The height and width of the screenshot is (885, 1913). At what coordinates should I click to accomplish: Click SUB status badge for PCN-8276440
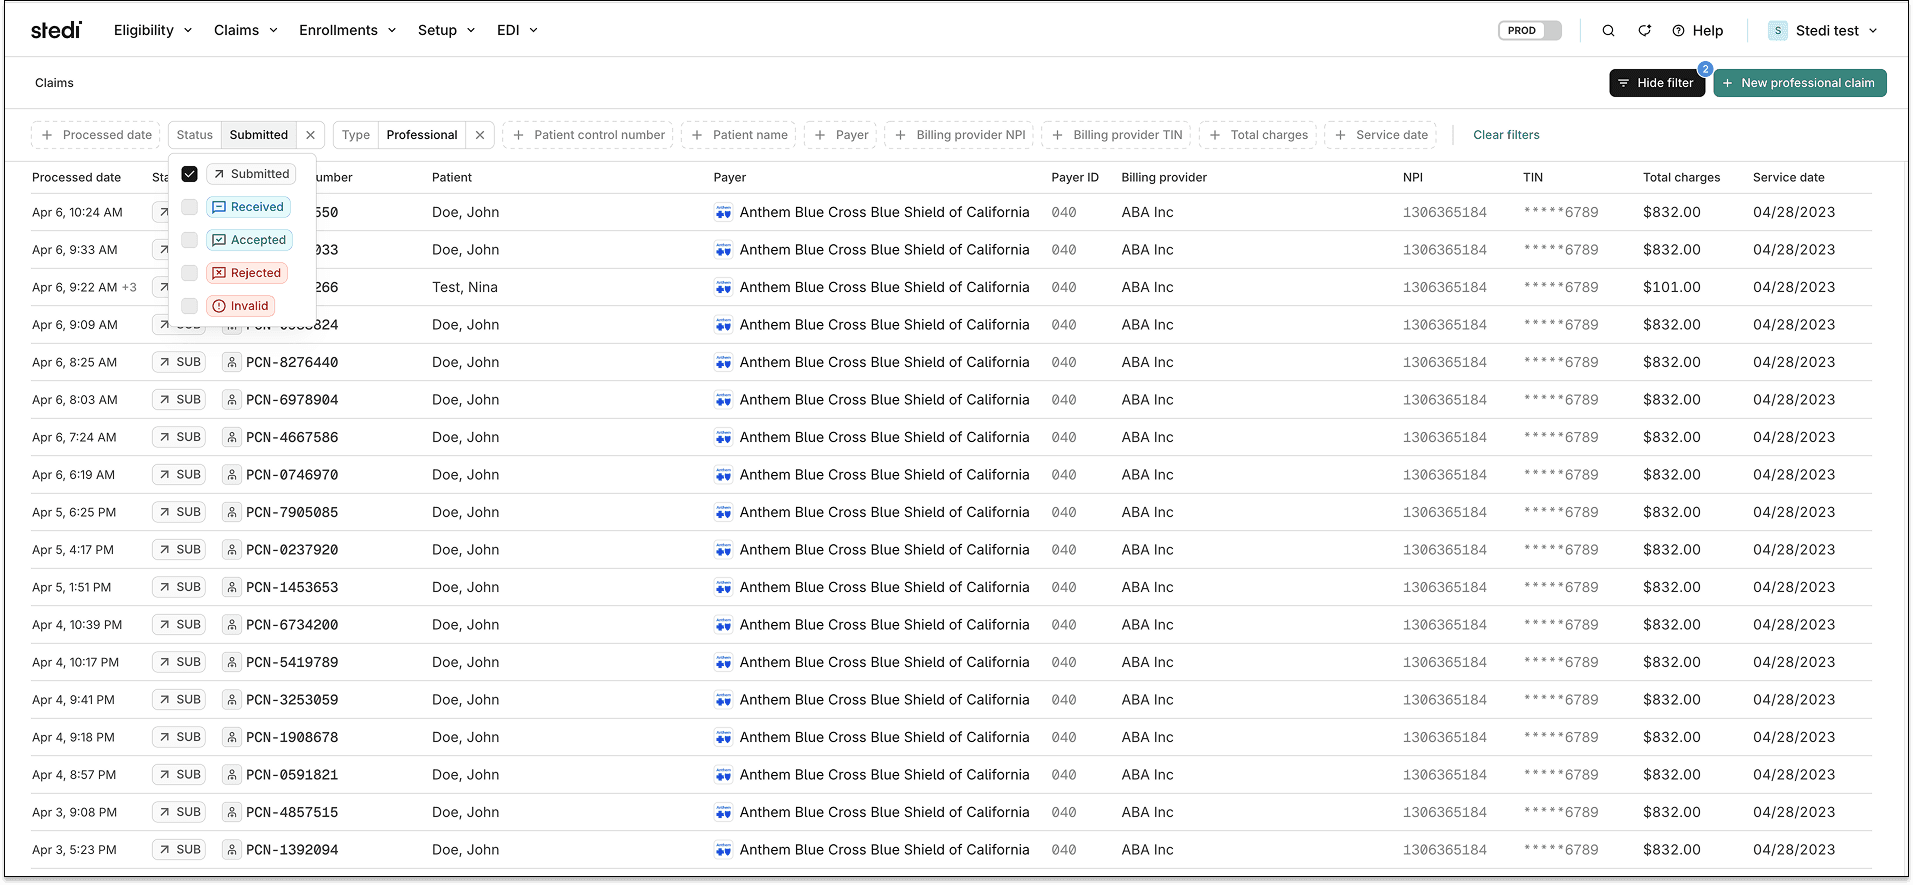pyautogui.click(x=179, y=362)
